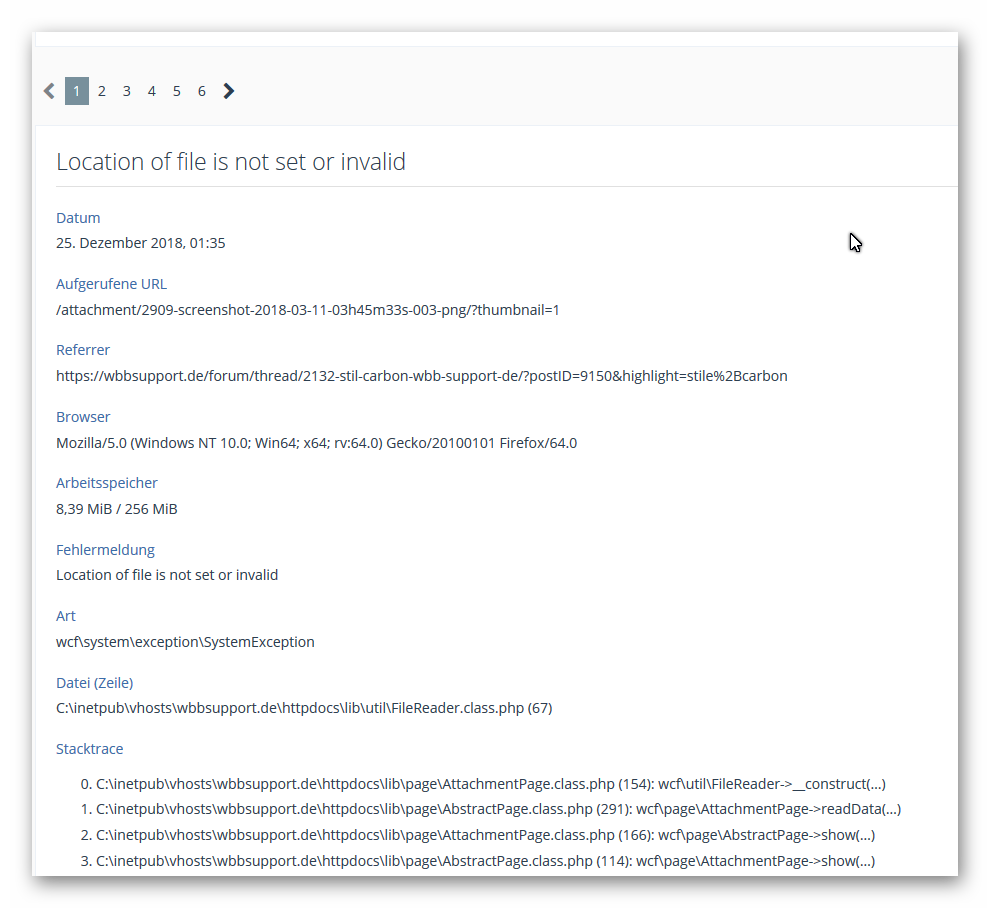Switch to page 4 of the pagination

pyautogui.click(x=152, y=91)
